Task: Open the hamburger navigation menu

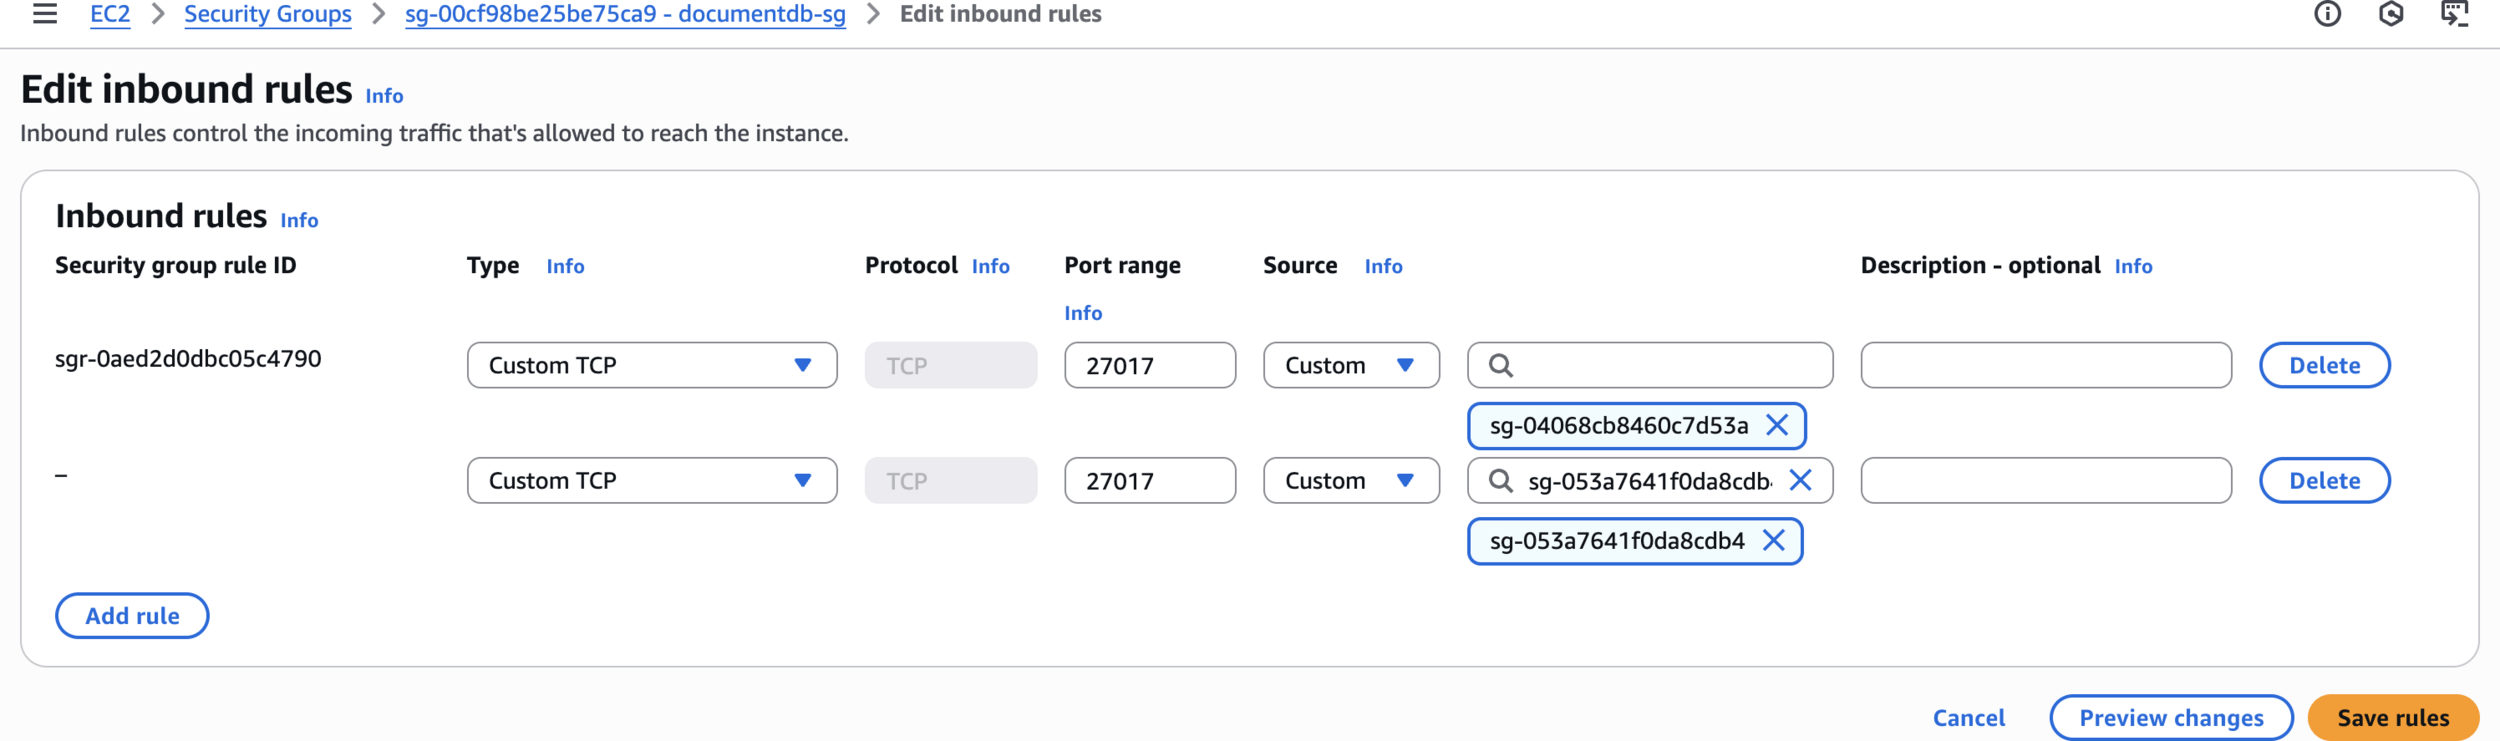Action: click(45, 14)
